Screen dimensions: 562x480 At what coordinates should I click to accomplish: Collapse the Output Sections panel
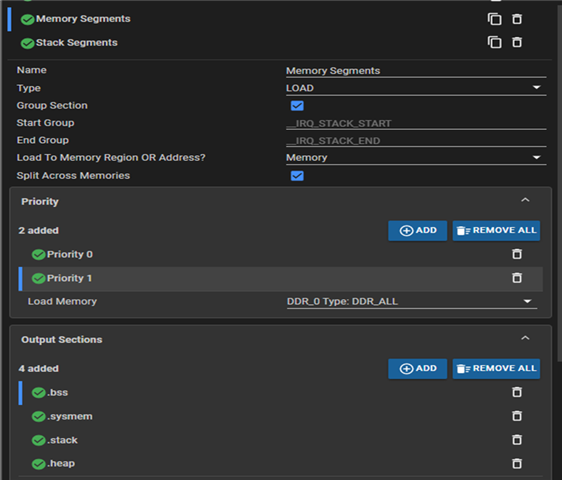(x=525, y=338)
